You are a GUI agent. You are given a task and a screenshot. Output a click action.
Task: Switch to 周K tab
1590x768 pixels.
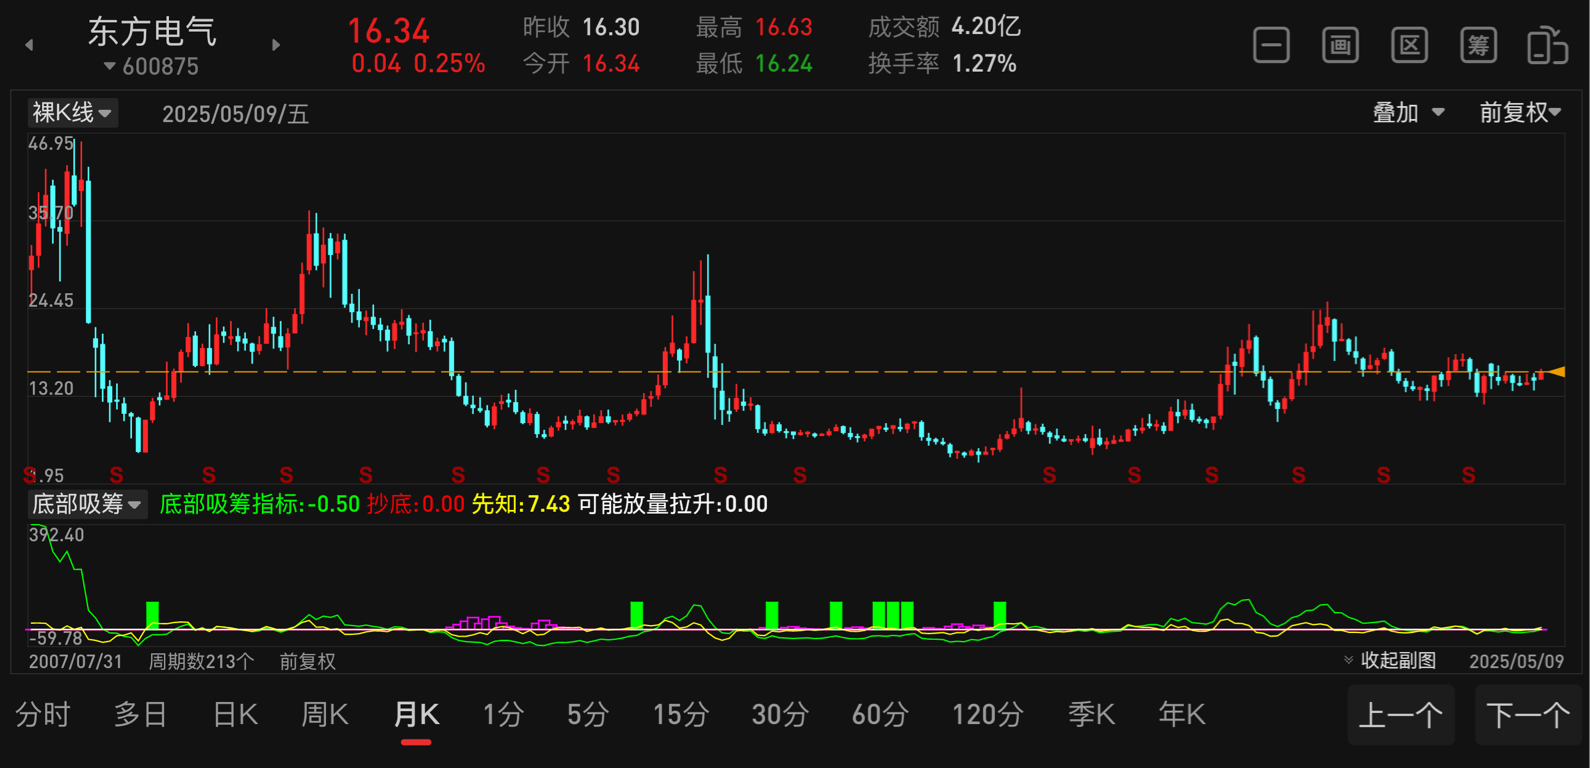(x=325, y=715)
